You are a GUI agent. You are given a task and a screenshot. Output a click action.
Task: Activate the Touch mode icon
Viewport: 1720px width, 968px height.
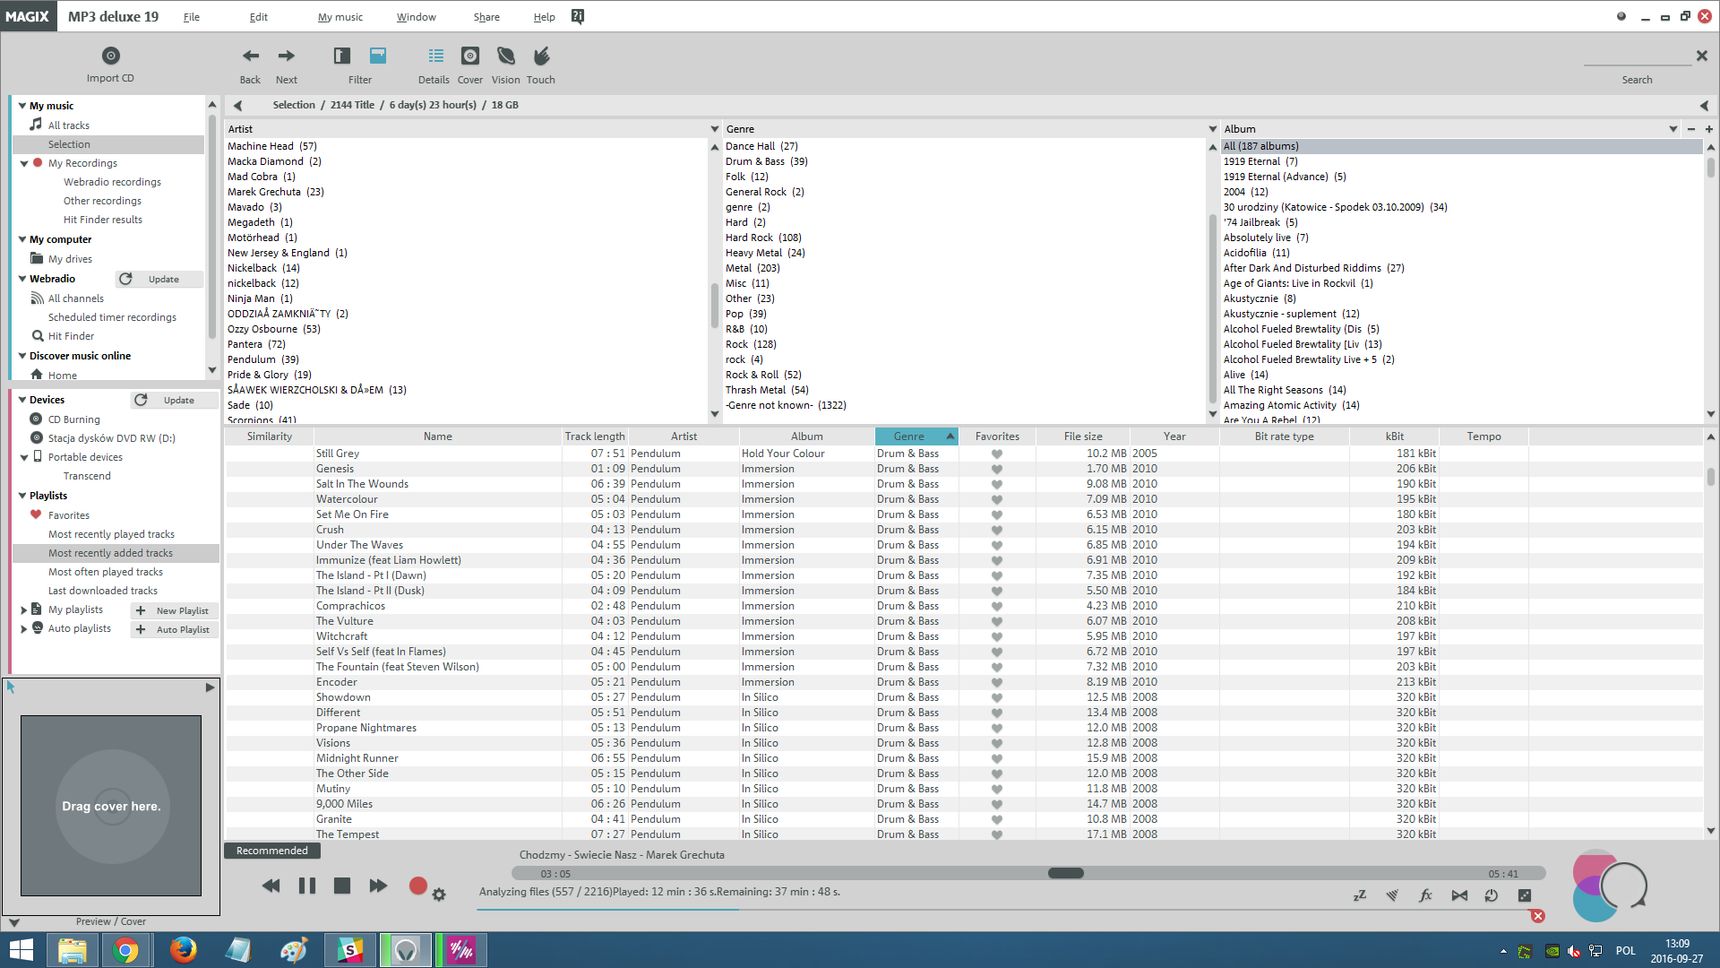pos(541,56)
